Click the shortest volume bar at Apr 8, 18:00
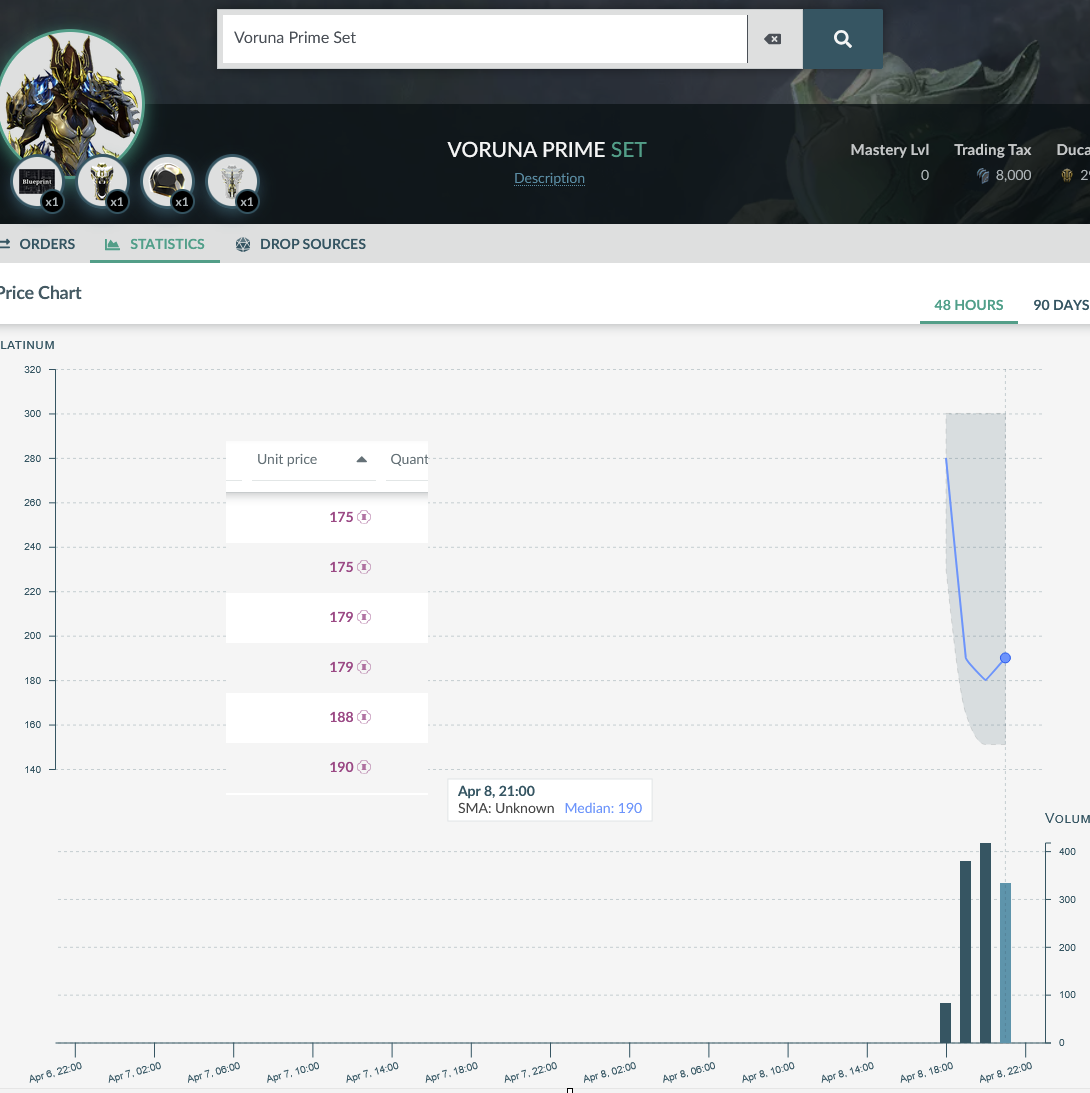The height and width of the screenshot is (1093, 1090). click(x=946, y=1023)
